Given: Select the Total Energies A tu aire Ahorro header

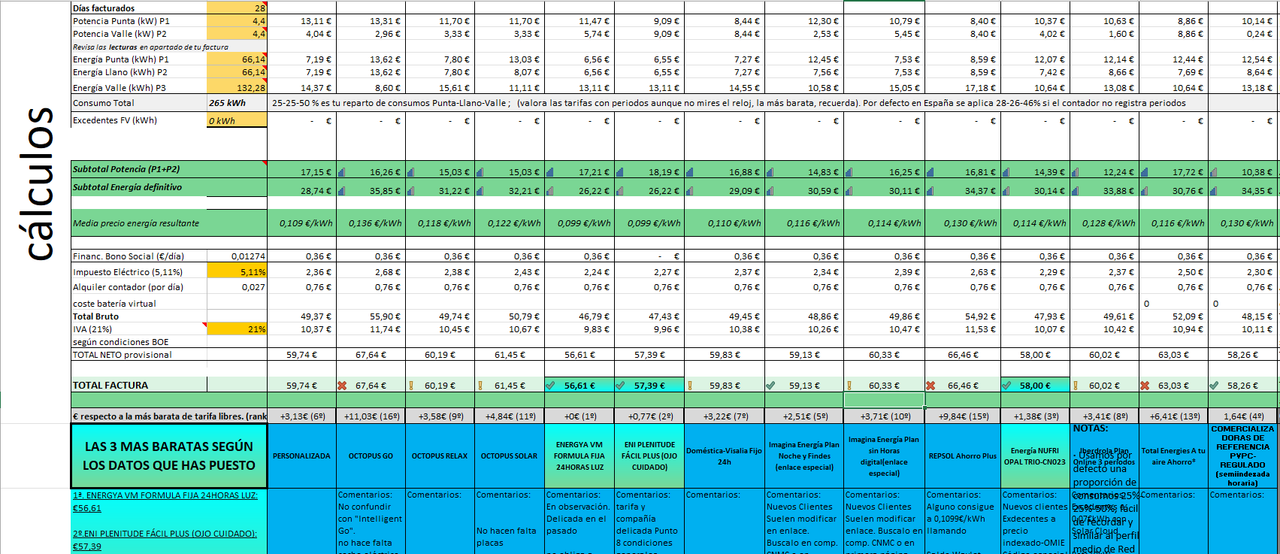Looking at the screenshot, I should tap(1173, 454).
